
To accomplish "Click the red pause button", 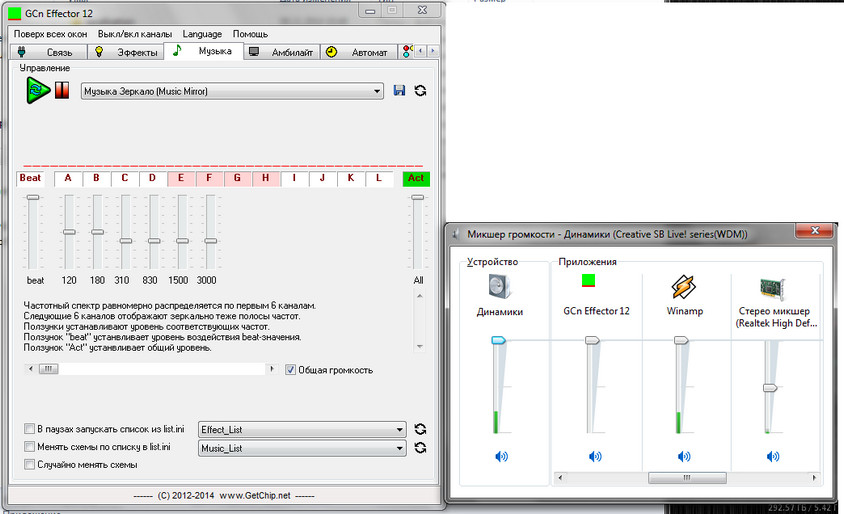I will coord(62,91).
